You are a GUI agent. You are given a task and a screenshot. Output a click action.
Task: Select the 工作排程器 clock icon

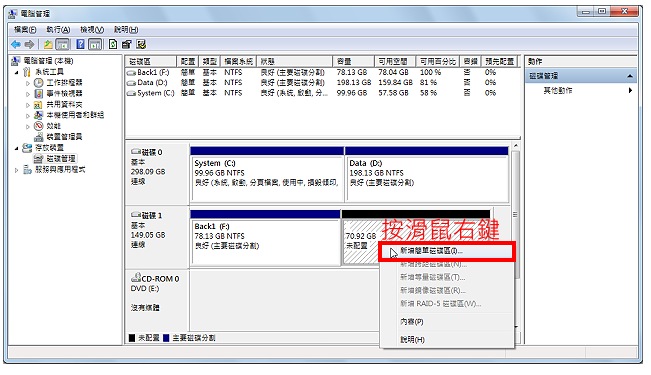[x=39, y=83]
